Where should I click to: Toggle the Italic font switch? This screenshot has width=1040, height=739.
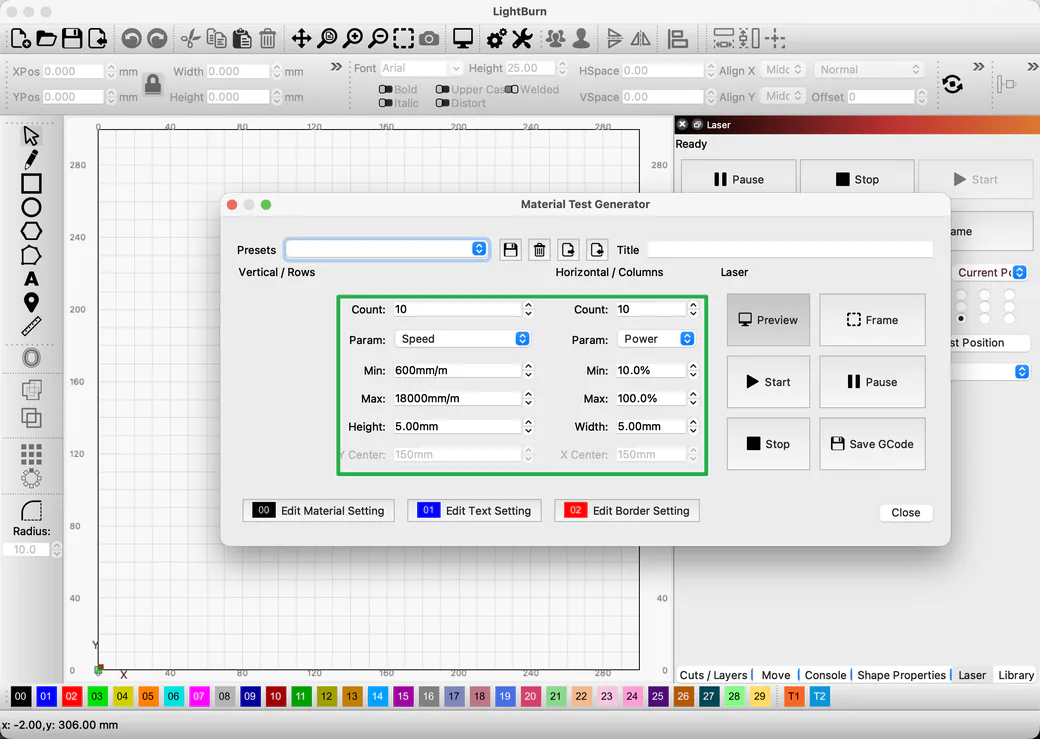(385, 103)
